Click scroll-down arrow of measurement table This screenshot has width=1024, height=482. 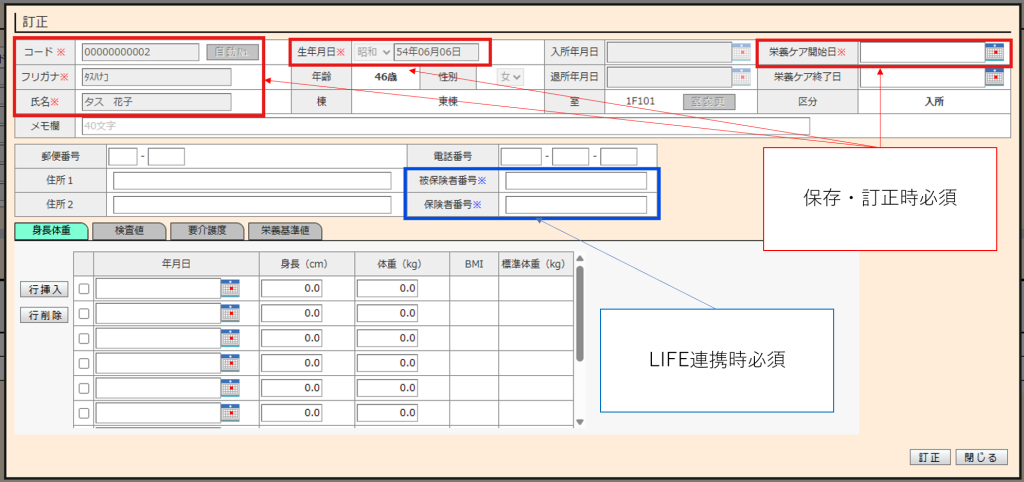(578, 423)
